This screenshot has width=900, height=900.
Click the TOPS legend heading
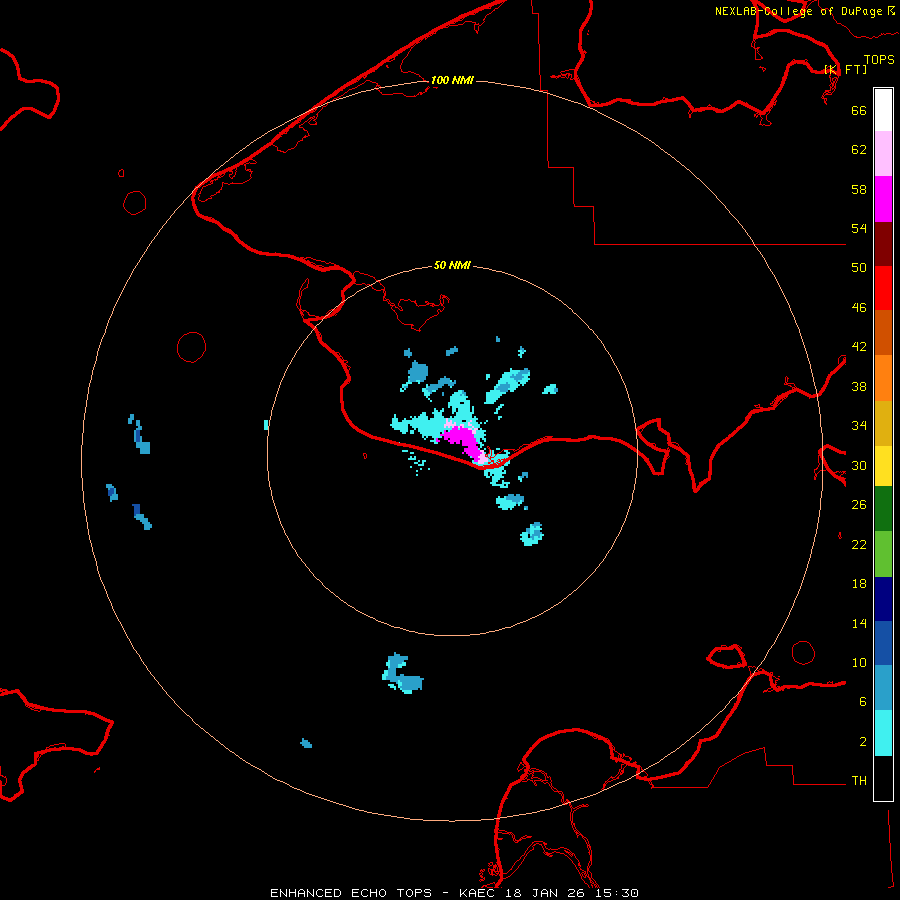(879, 60)
